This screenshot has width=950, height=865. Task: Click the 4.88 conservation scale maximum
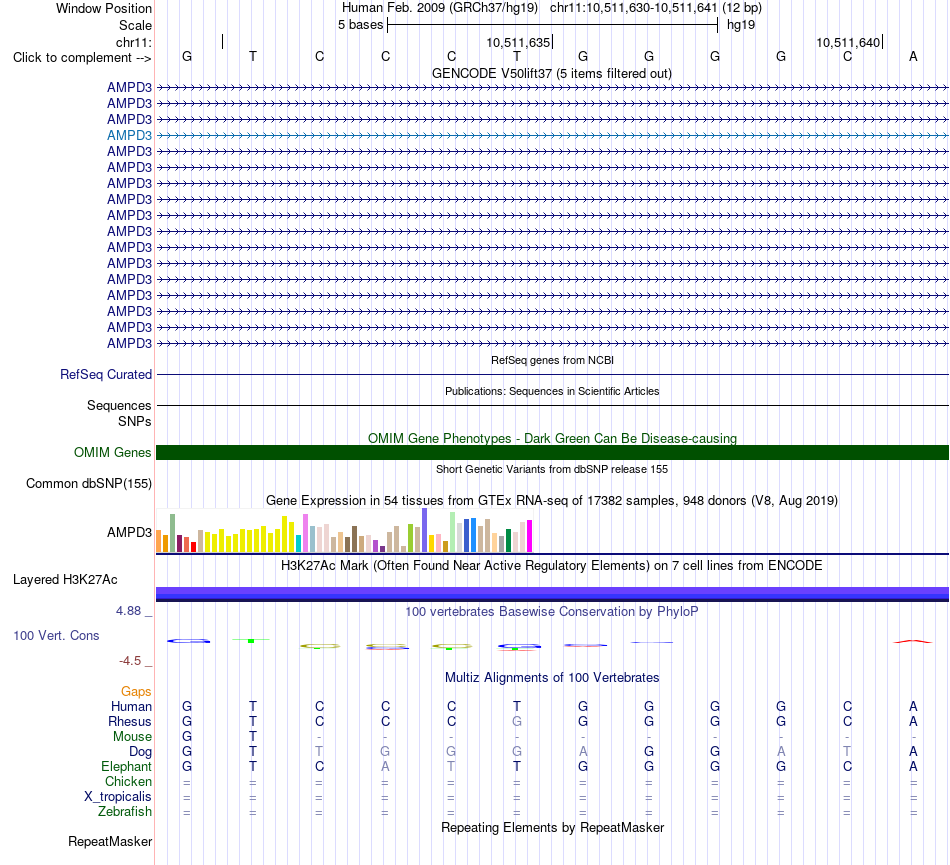pos(128,611)
